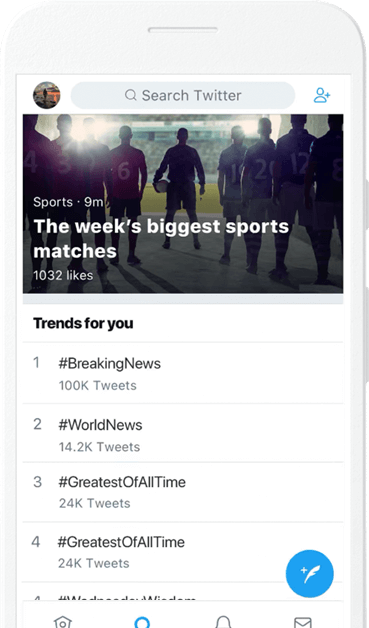
Task: Tap the add contacts person icon
Action: tap(322, 95)
